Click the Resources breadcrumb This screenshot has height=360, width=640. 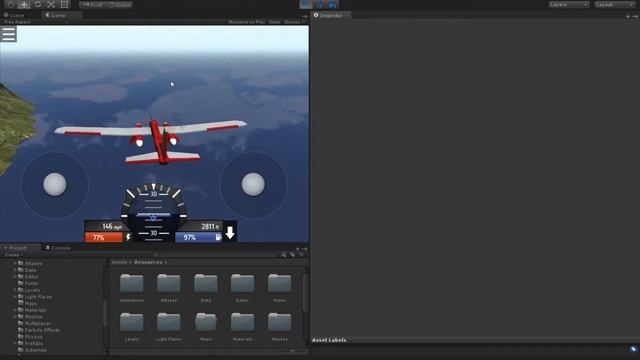(148, 262)
